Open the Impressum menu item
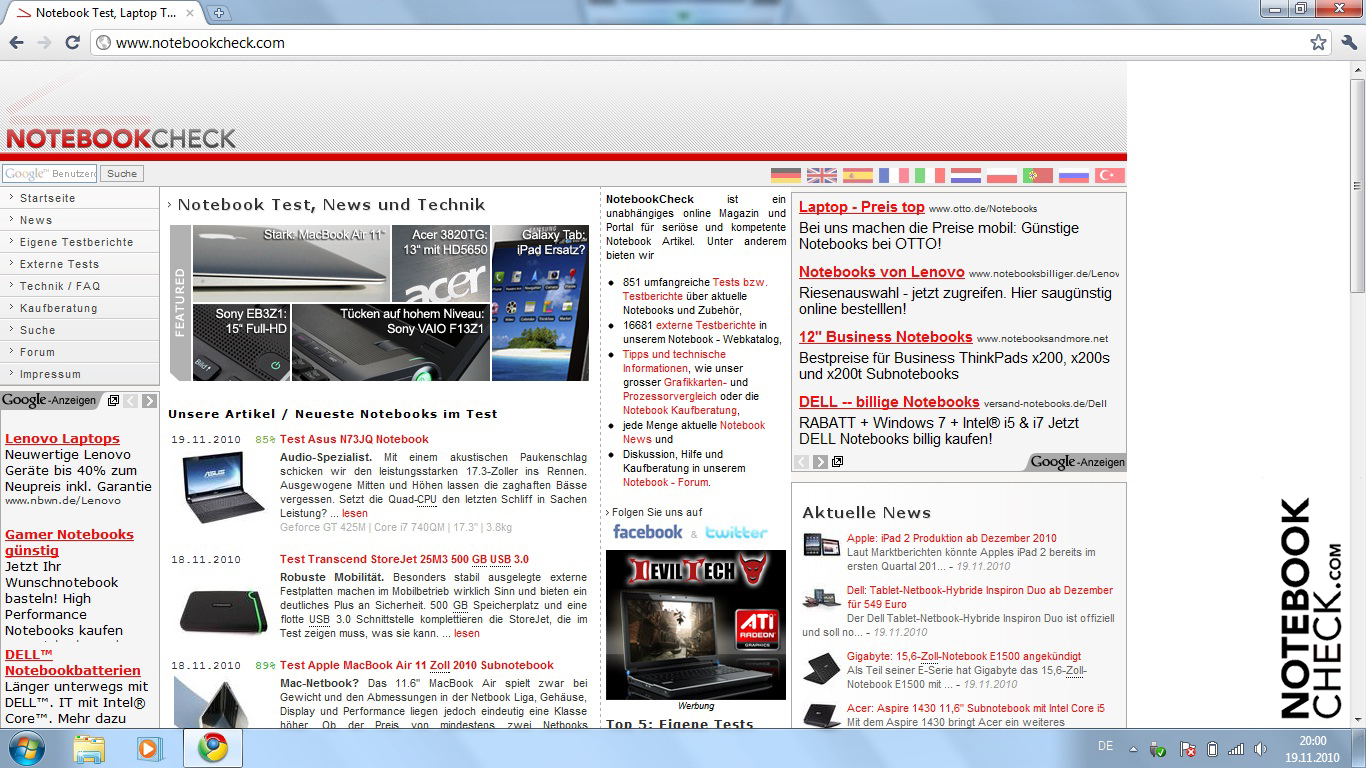1366x768 pixels. 80,374
